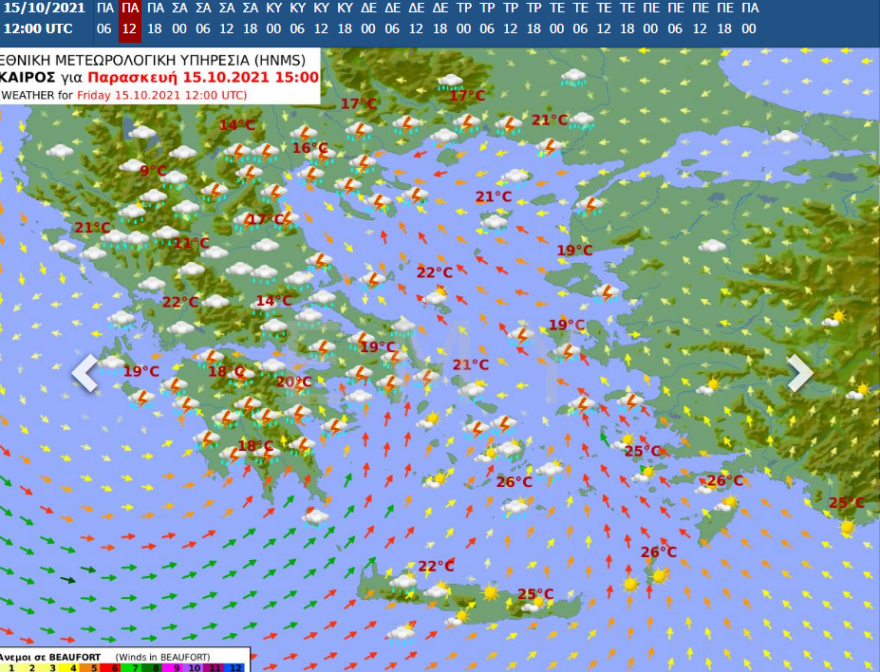Click the sun icon below the southeastern 25°C
The width and height of the screenshot is (880, 672).
pyautogui.click(x=848, y=526)
